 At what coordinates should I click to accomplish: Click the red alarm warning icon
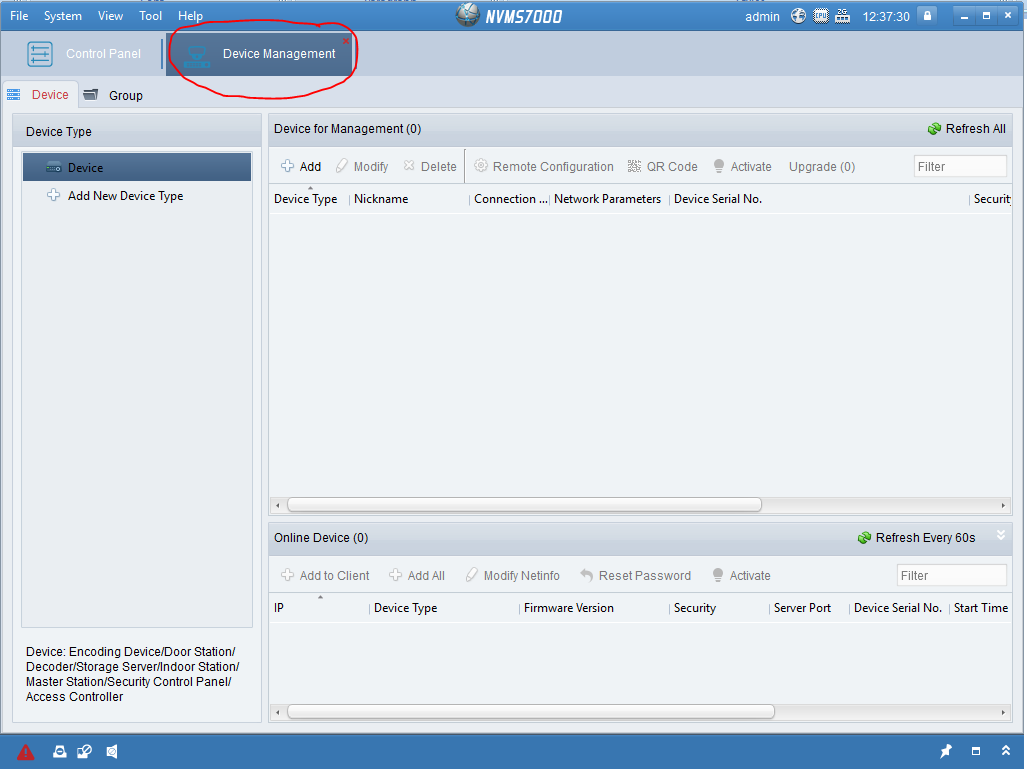26,752
